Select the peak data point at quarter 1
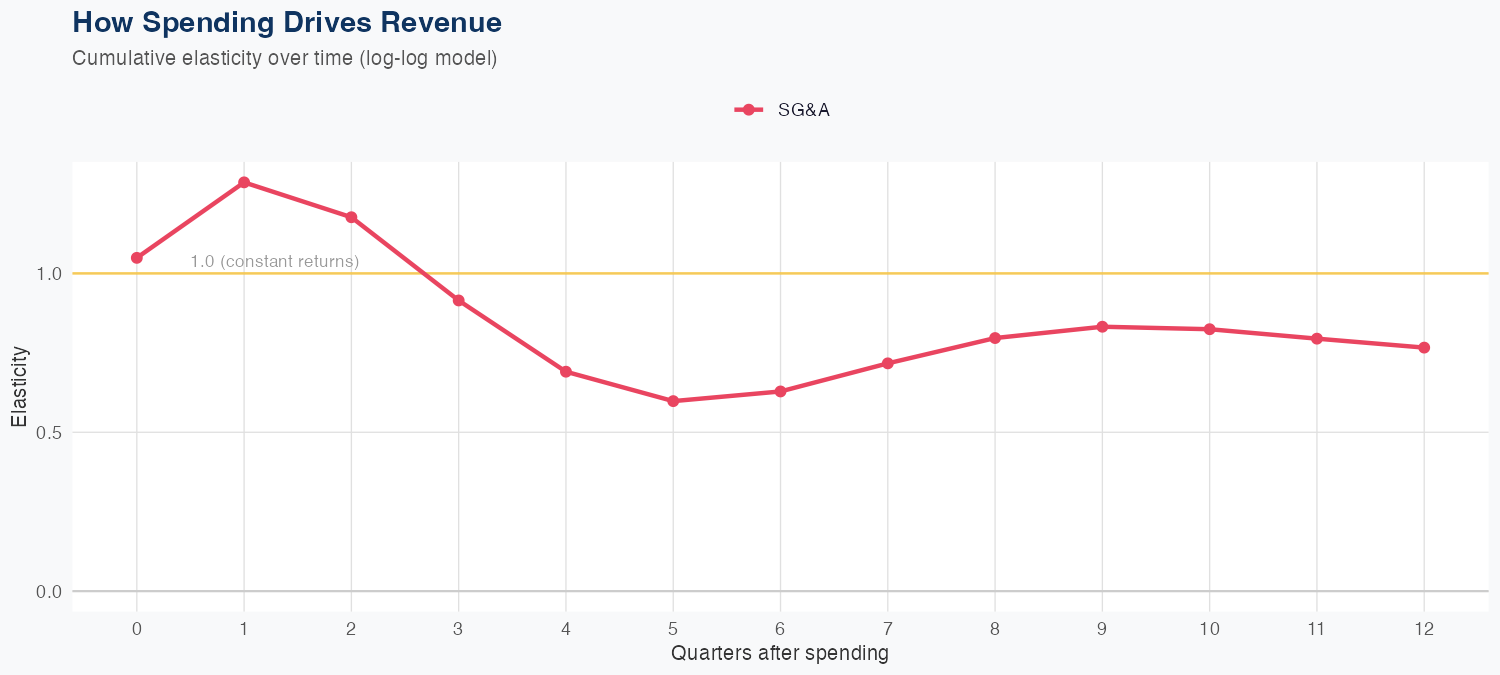The image size is (1500, 675). 244,182
